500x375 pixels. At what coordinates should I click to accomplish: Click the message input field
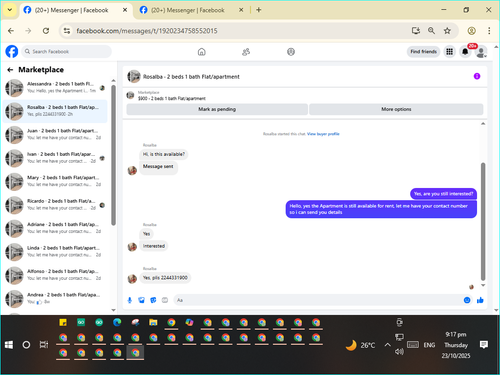tap(323, 300)
